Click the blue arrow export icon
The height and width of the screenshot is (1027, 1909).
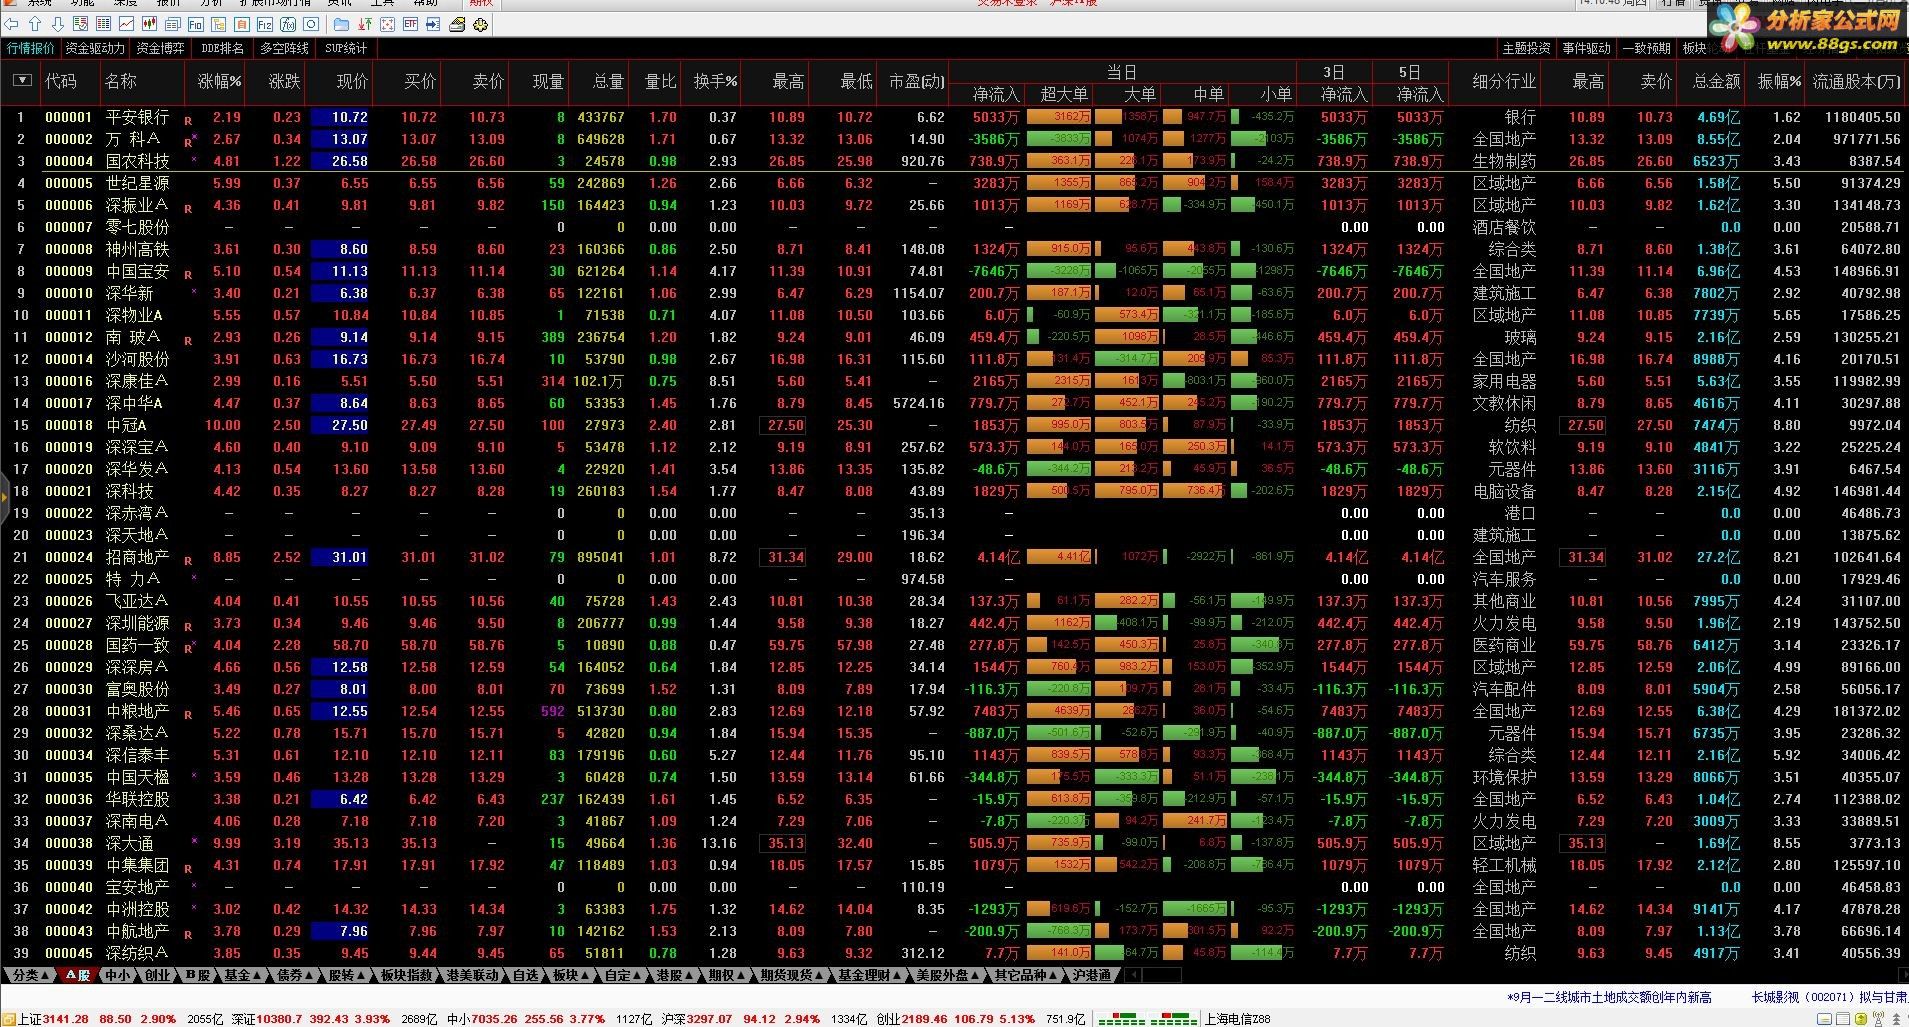(x=433, y=24)
